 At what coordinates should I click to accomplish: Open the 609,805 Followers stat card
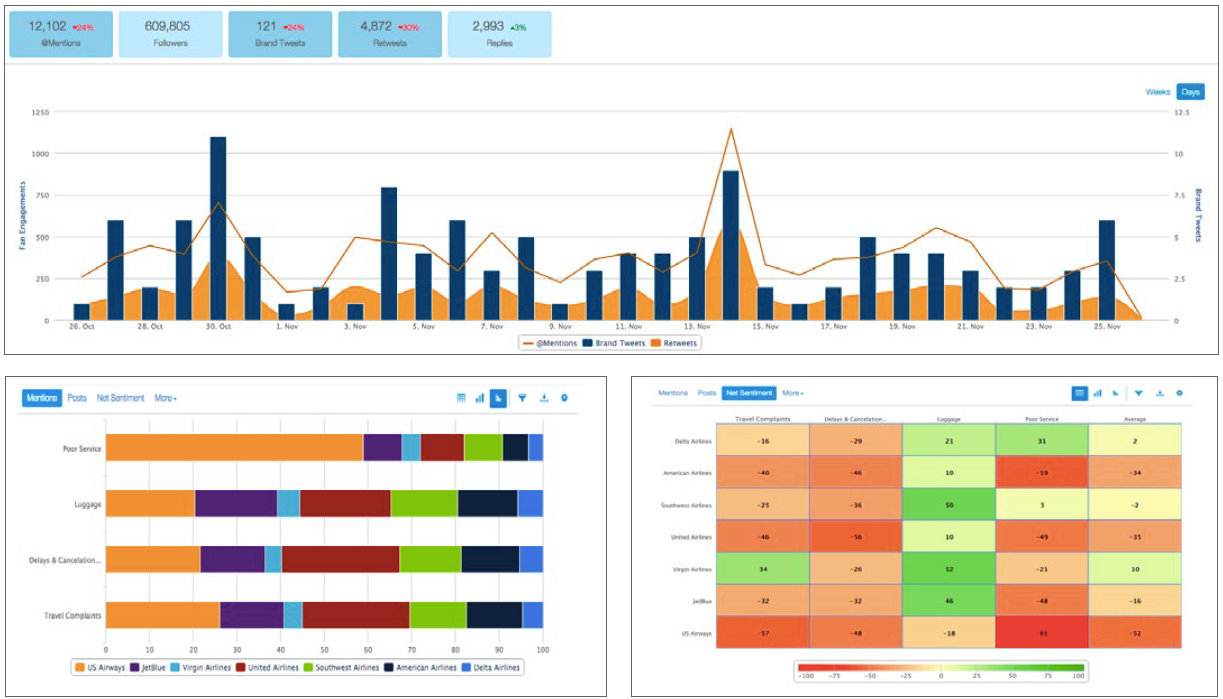point(171,35)
